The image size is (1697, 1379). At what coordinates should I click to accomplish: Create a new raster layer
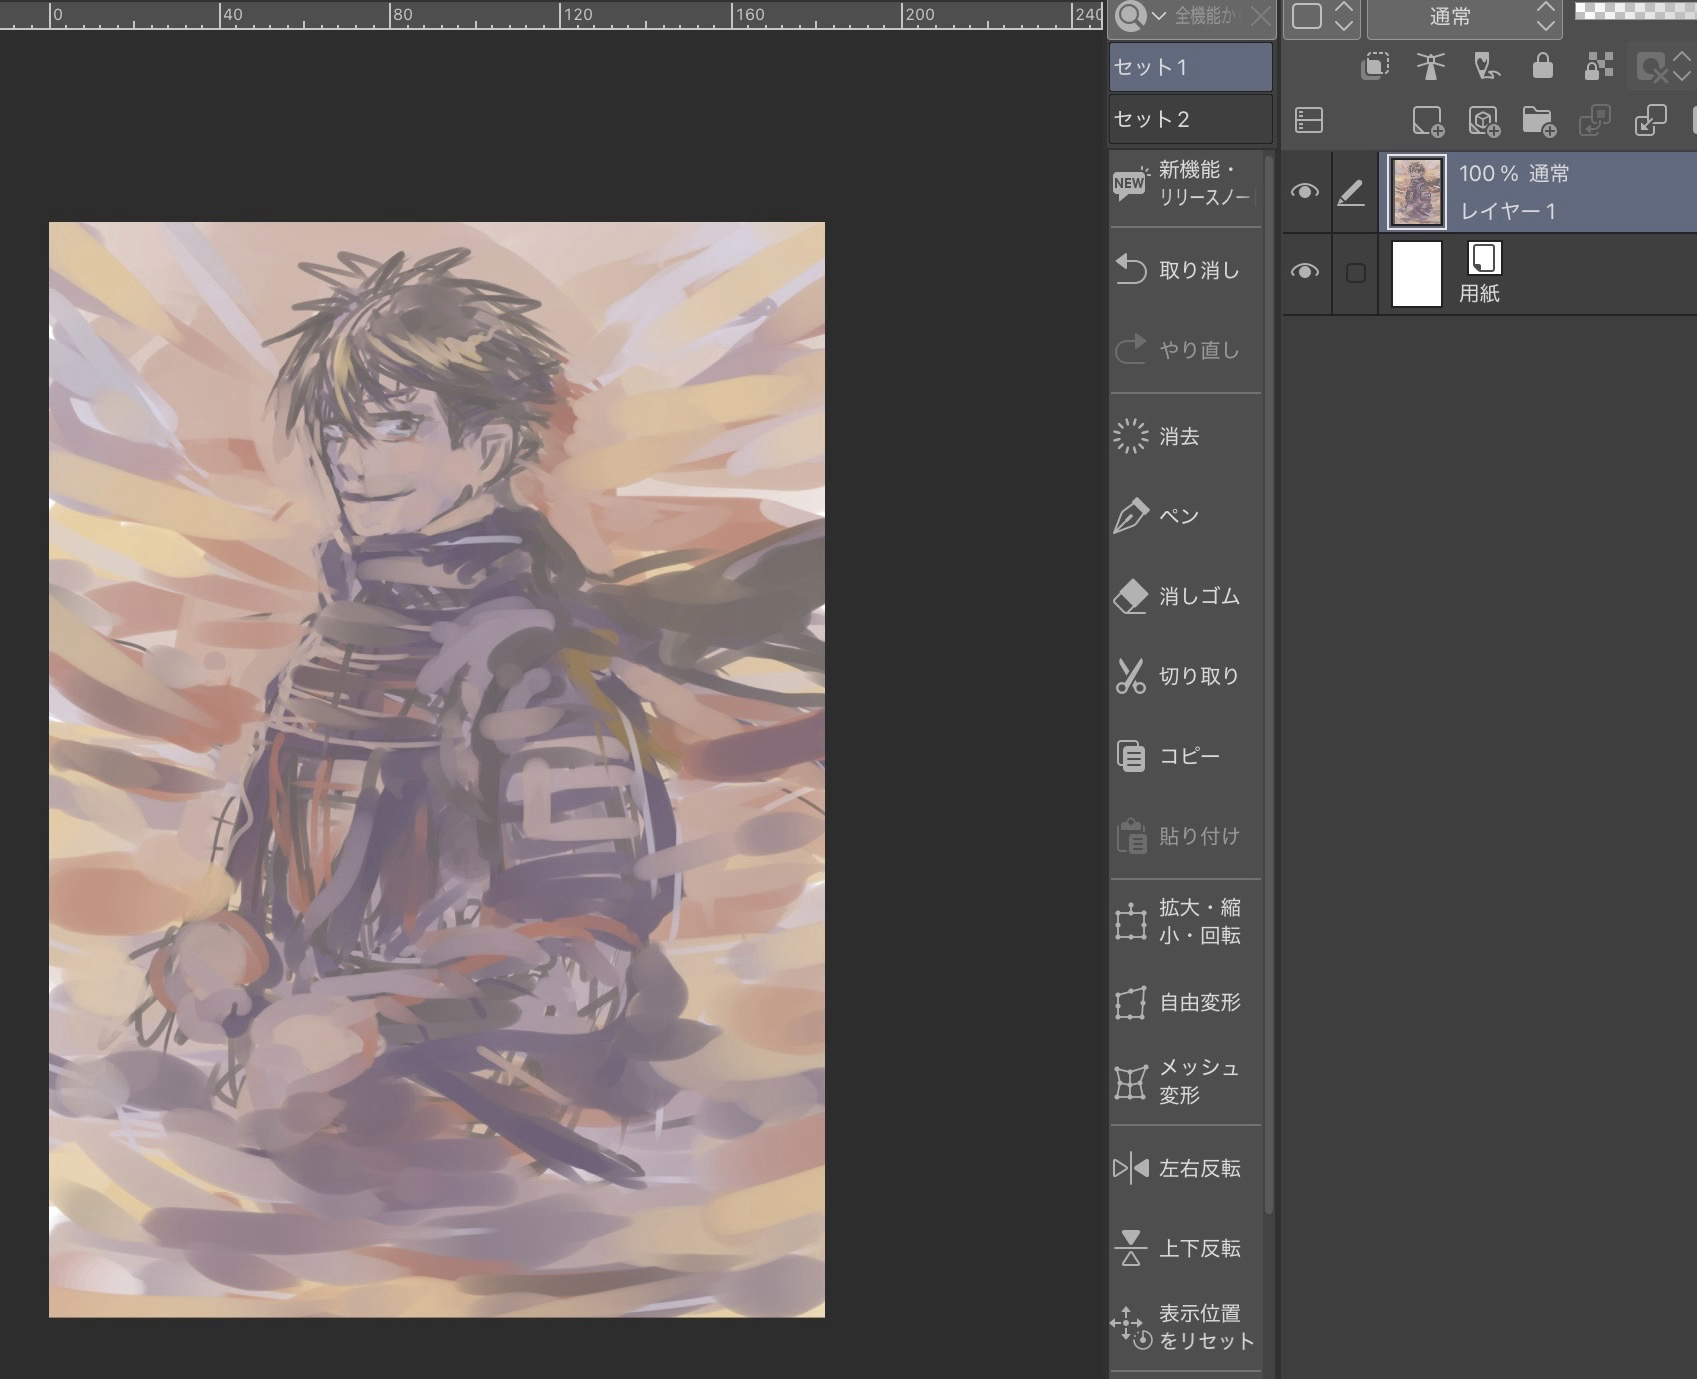point(1427,121)
